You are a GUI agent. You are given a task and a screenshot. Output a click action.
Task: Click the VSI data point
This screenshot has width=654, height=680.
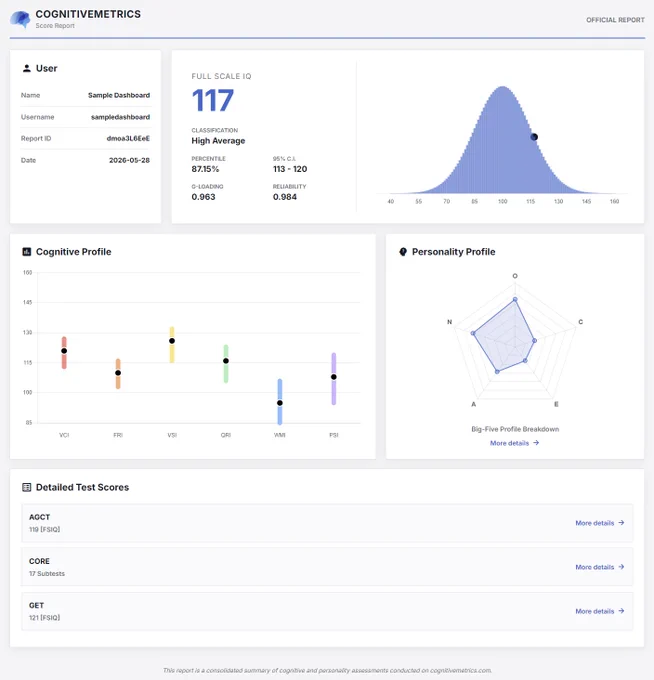pyautogui.click(x=172, y=341)
